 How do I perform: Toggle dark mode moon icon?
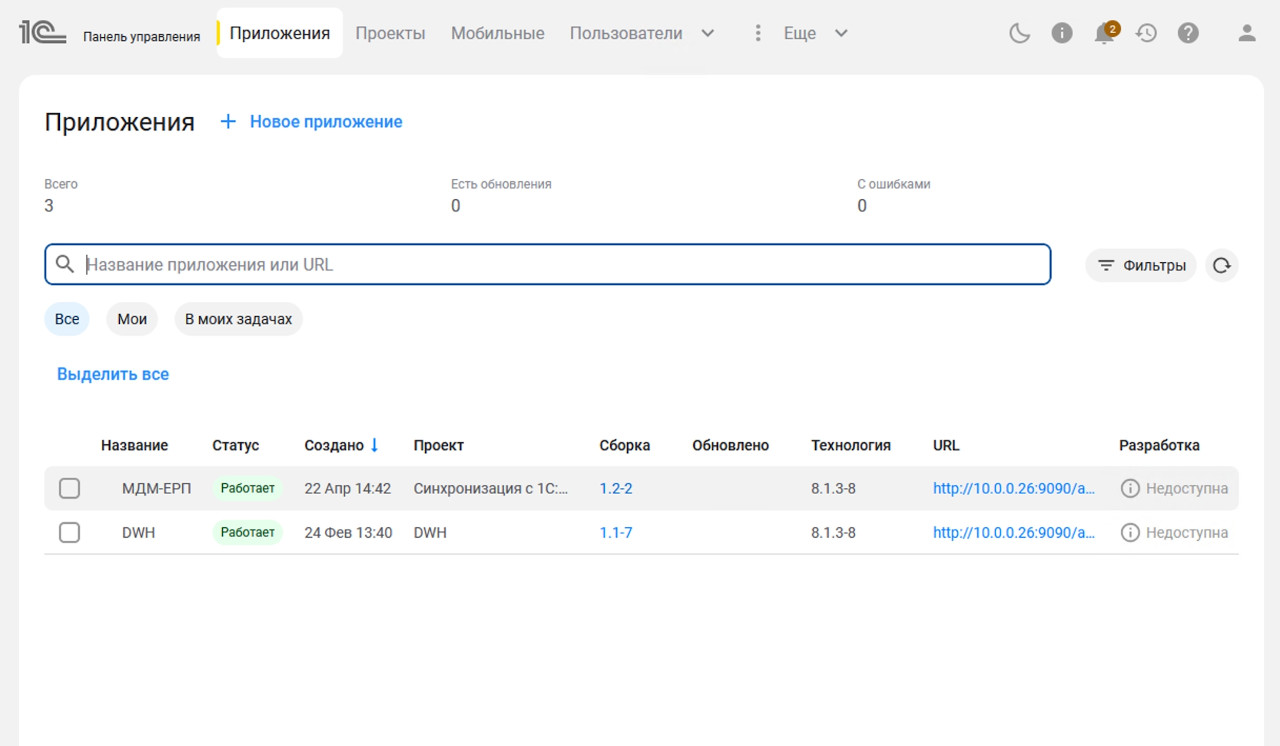coord(1019,33)
